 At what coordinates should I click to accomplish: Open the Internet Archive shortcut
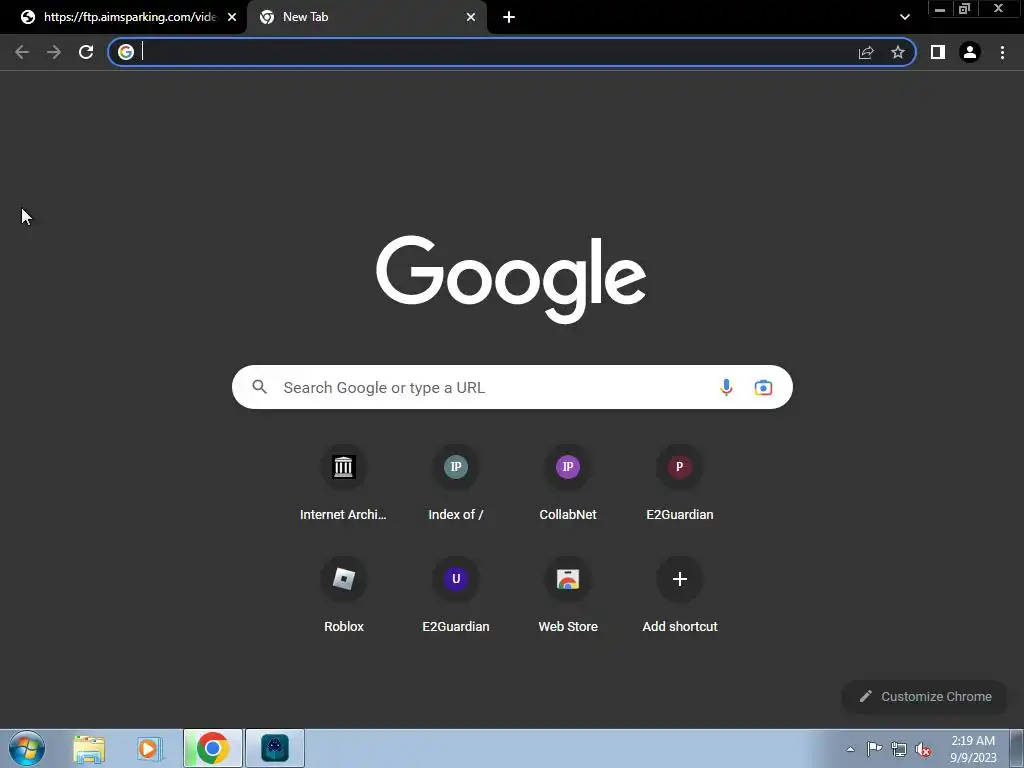pyautogui.click(x=344, y=485)
